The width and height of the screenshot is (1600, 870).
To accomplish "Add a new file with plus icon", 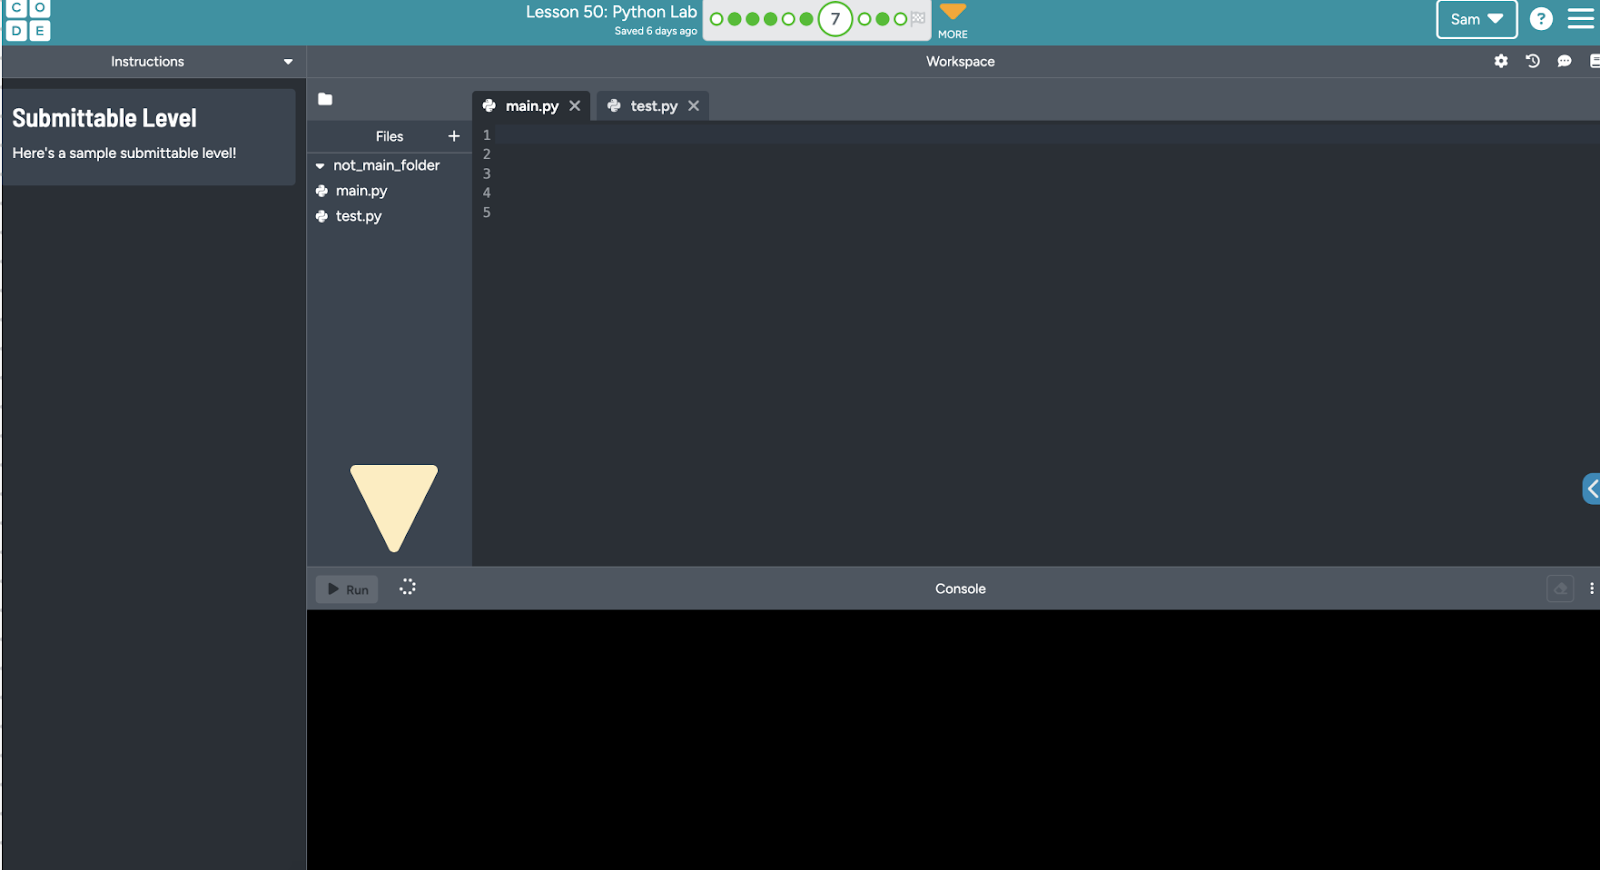I will (x=454, y=136).
